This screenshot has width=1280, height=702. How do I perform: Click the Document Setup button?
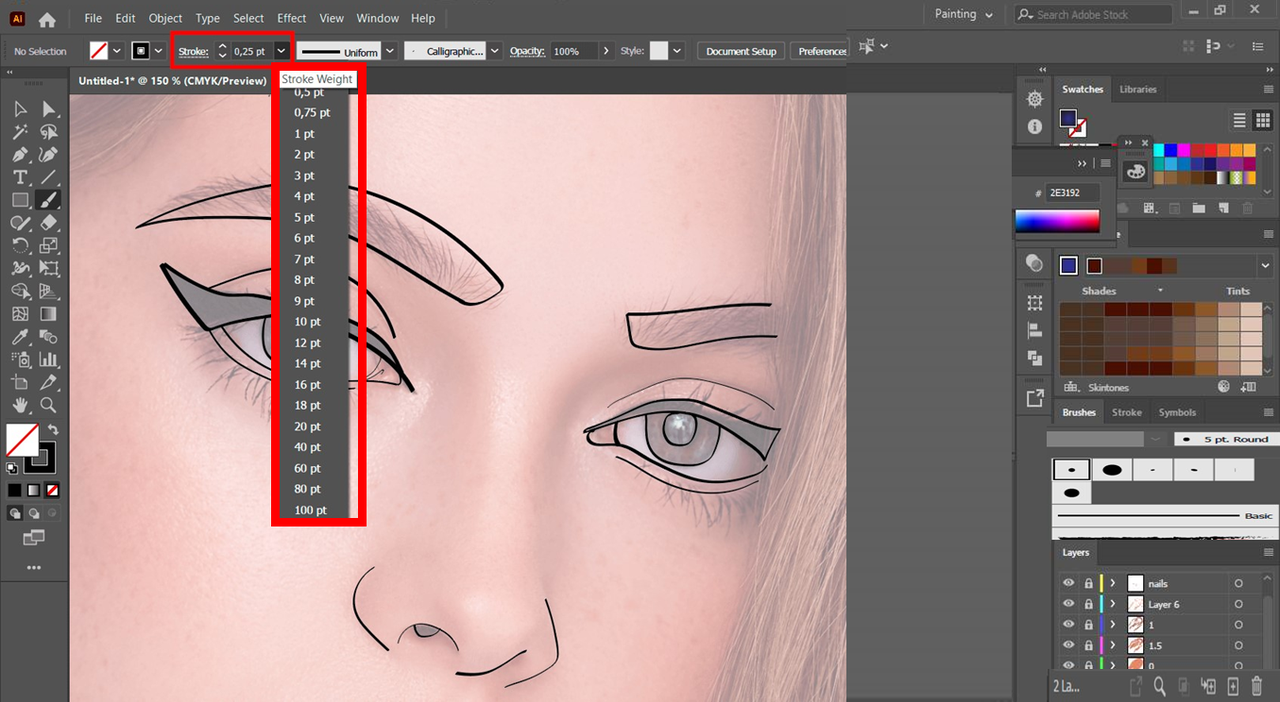741,51
